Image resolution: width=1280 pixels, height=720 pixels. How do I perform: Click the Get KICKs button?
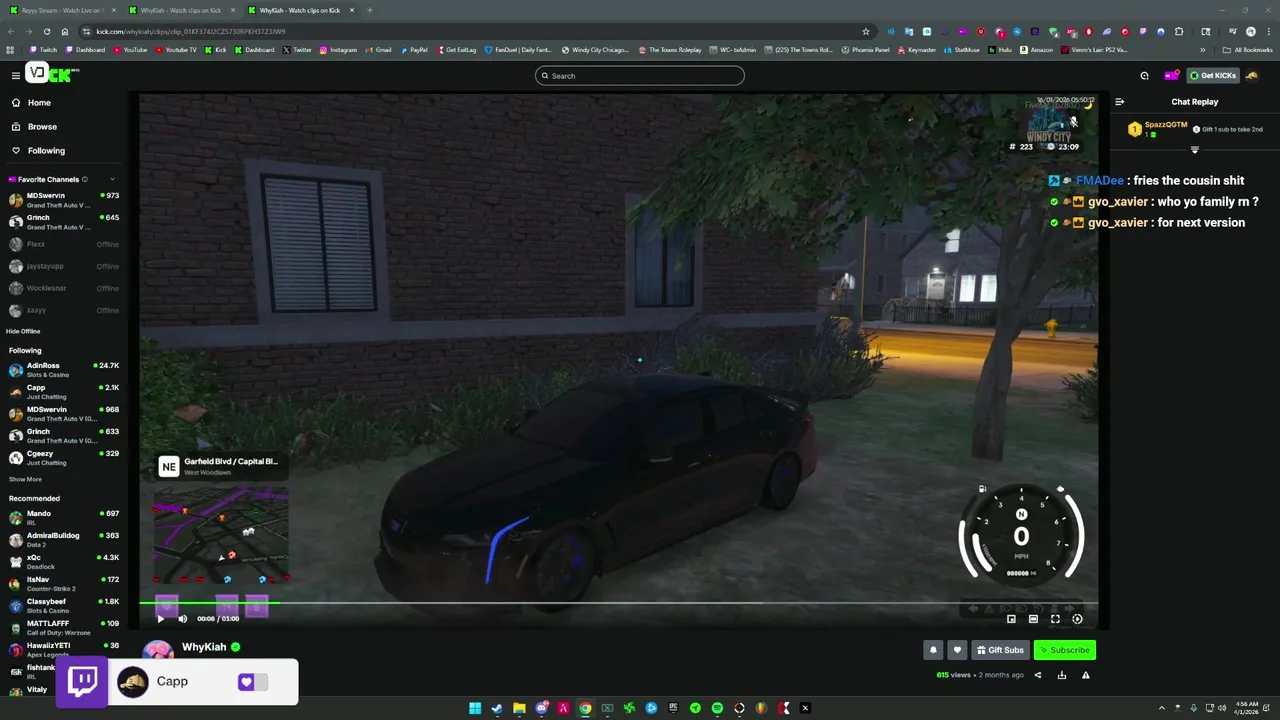point(1213,75)
